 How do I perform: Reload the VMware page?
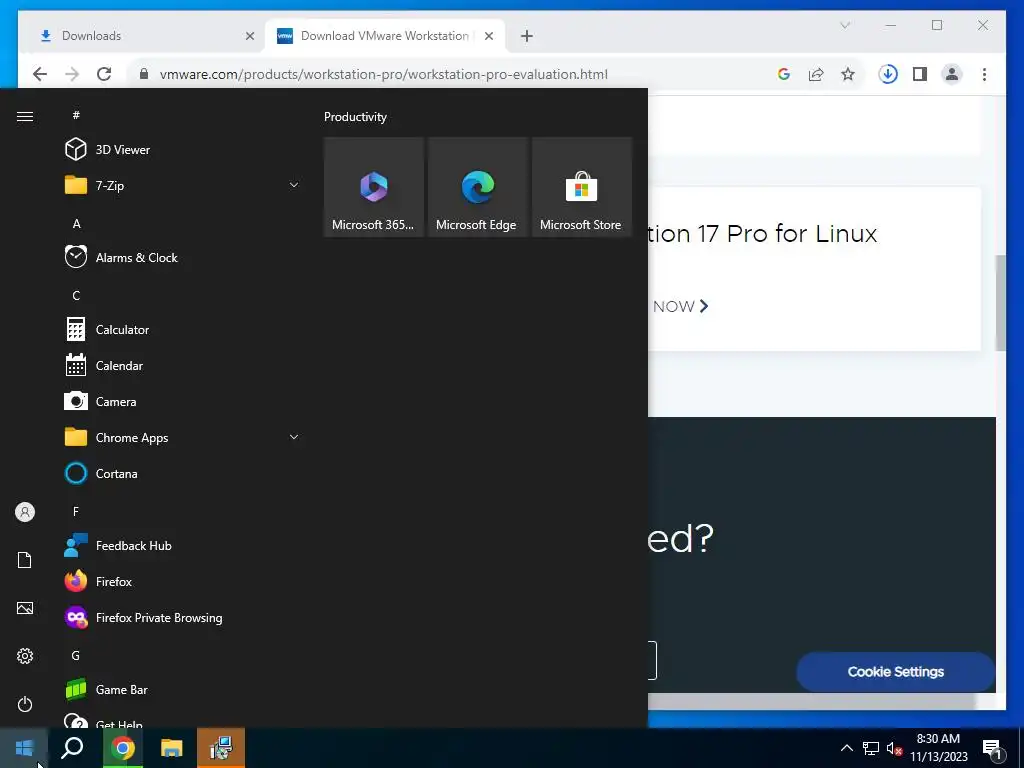point(104,74)
